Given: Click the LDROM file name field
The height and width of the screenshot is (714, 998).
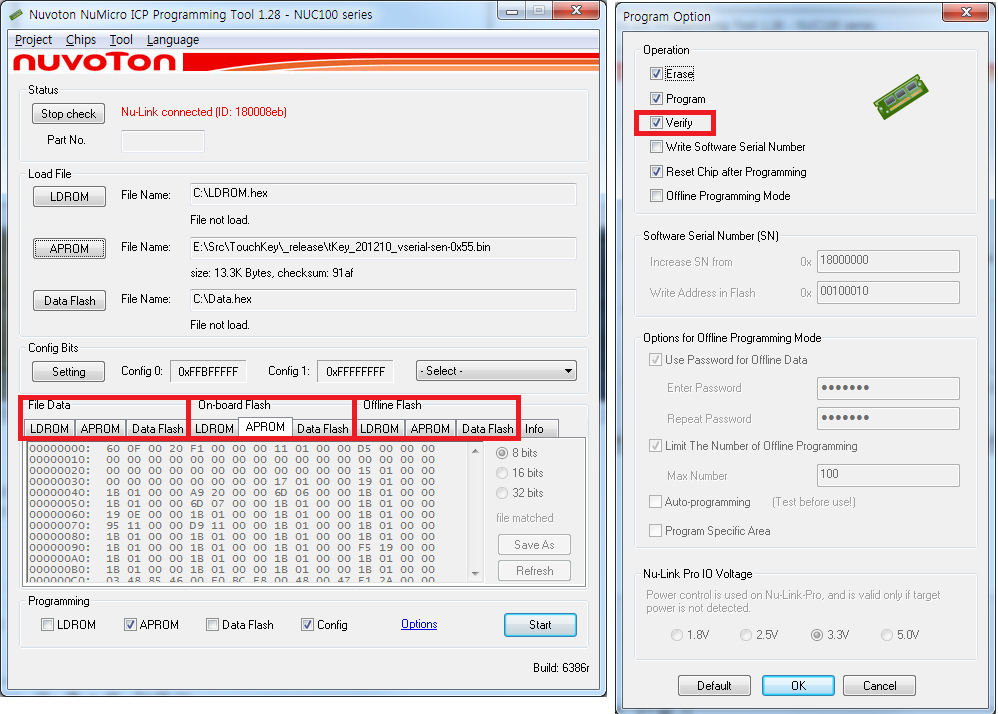Looking at the screenshot, I should click(x=383, y=194).
